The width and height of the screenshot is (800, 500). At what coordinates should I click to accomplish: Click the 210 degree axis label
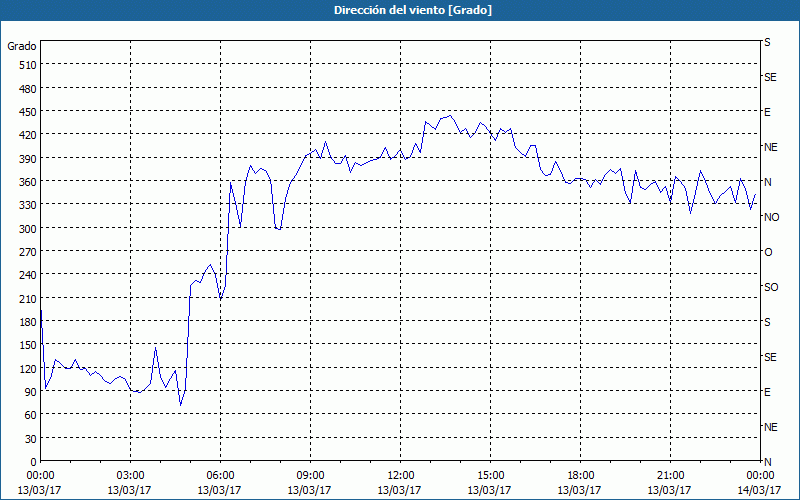point(28,298)
